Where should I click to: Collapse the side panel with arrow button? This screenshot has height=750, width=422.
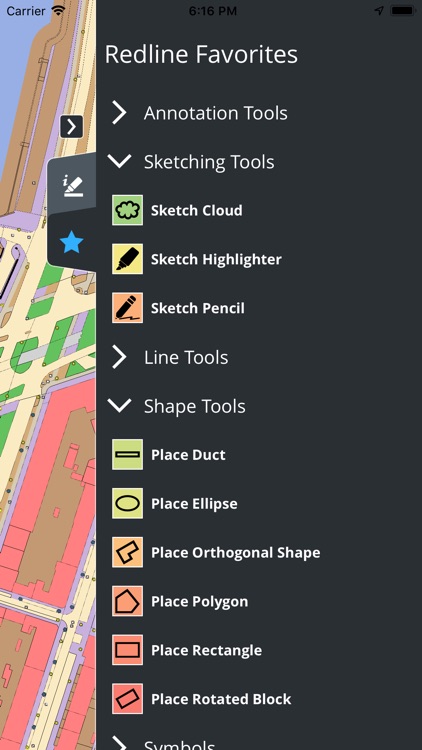click(72, 127)
